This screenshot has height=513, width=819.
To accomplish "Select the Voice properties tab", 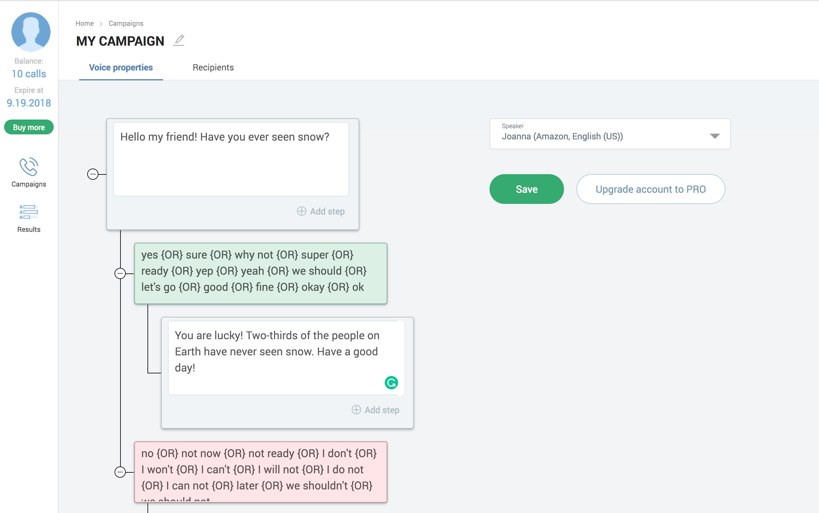I will tap(121, 67).
